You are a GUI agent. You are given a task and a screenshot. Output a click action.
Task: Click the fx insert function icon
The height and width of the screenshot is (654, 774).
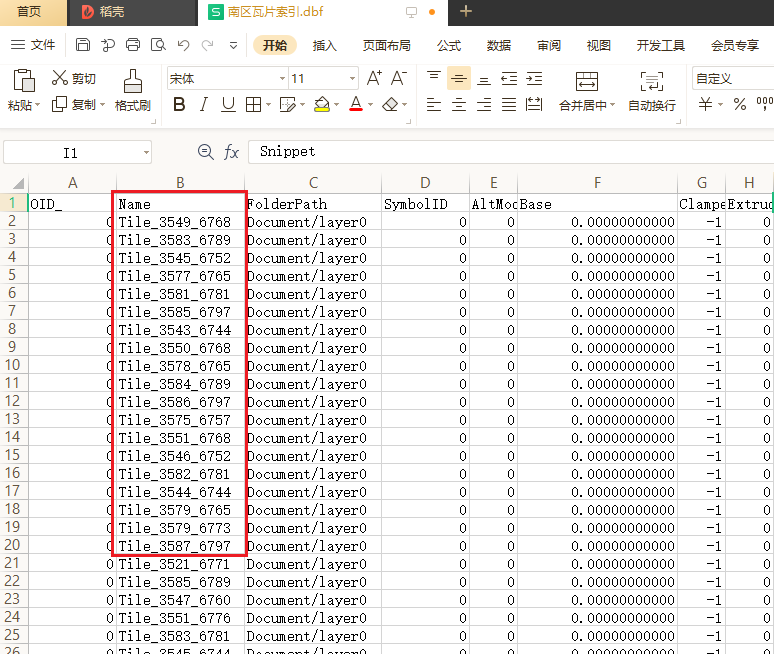tap(231, 152)
